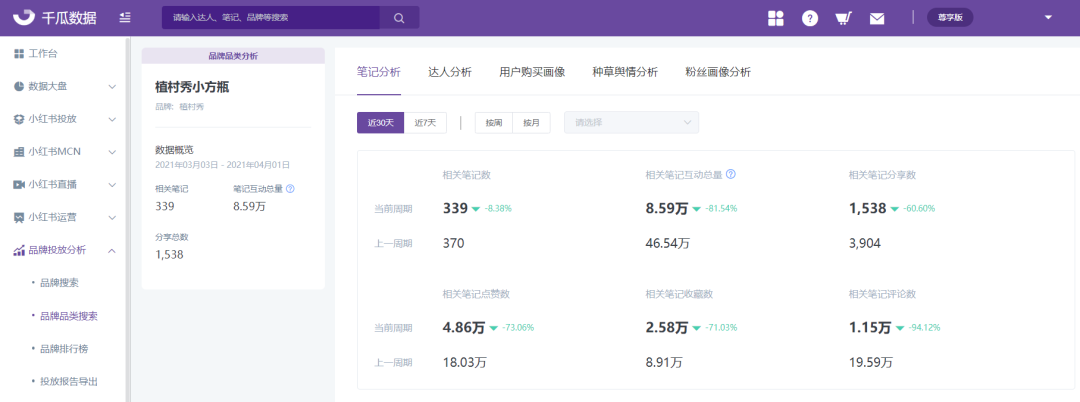Click the 植村秀小方瓶 title

[192, 87]
